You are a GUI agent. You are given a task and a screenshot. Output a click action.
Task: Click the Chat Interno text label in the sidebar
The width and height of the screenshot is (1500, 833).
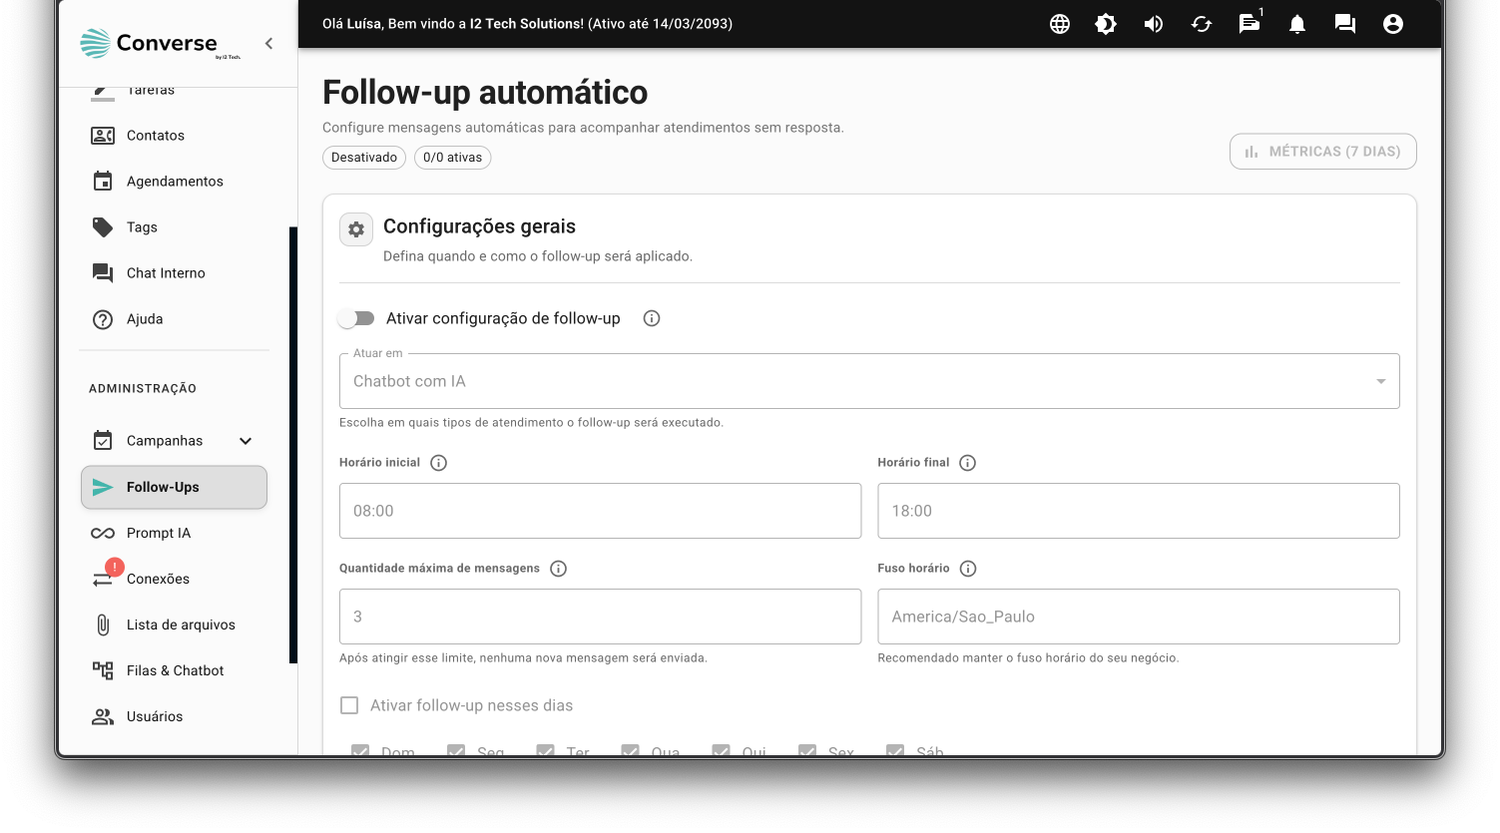(166, 273)
